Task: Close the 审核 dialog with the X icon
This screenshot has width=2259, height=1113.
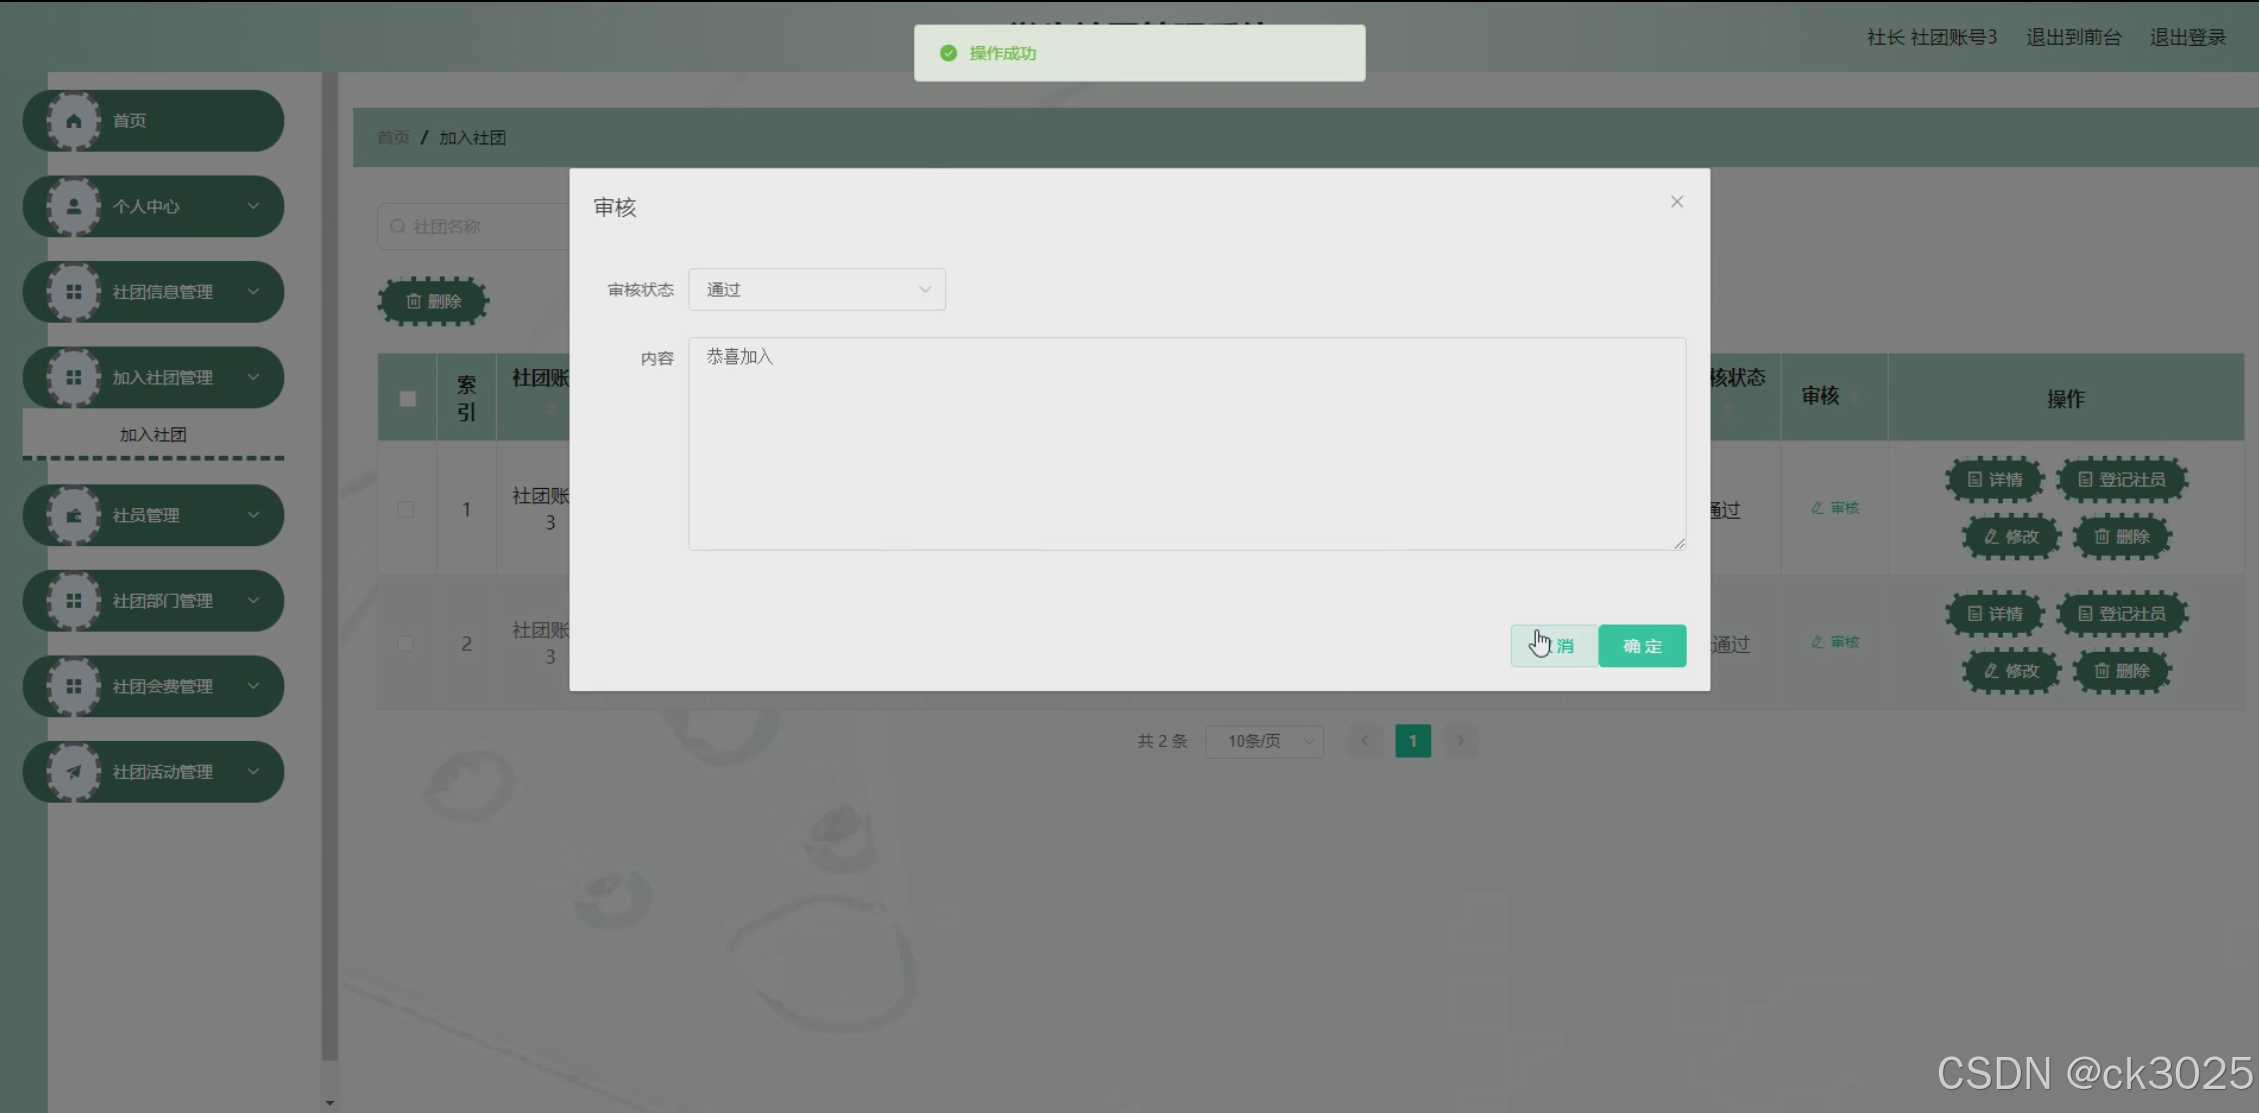Action: tap(1677, 202)
